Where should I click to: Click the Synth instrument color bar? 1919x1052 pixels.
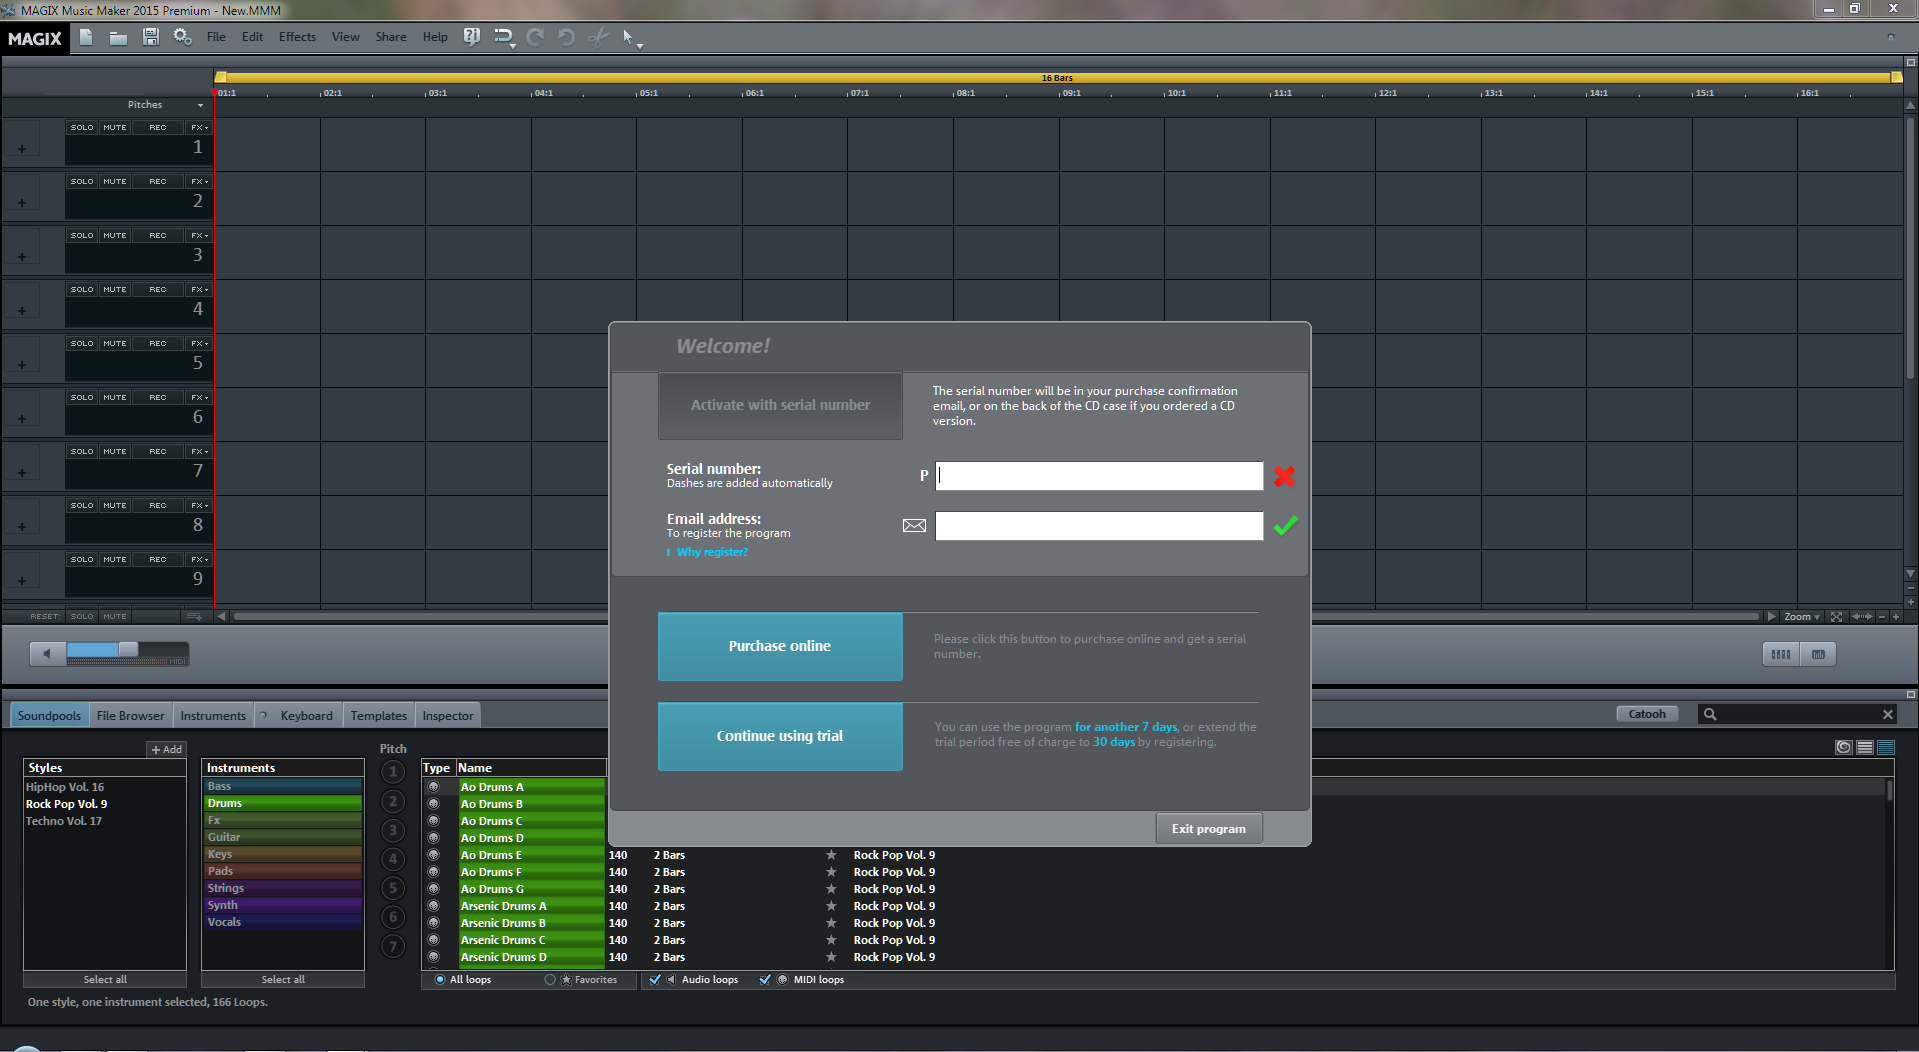click(x=283, y=905)
